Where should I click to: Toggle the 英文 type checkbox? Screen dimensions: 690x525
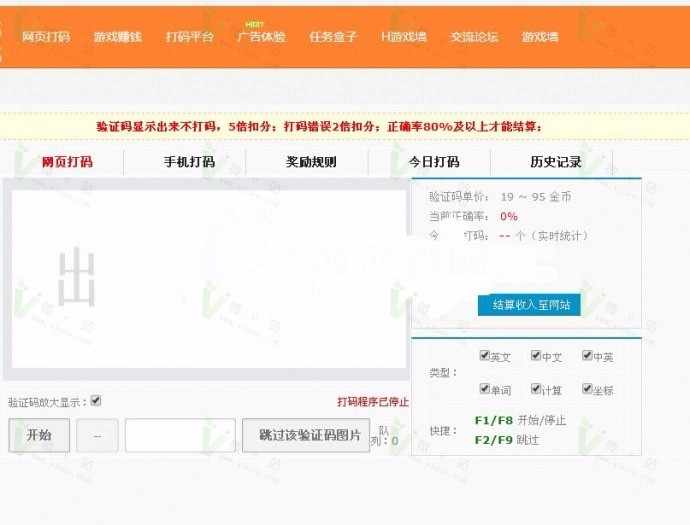(x=484, y=355)
